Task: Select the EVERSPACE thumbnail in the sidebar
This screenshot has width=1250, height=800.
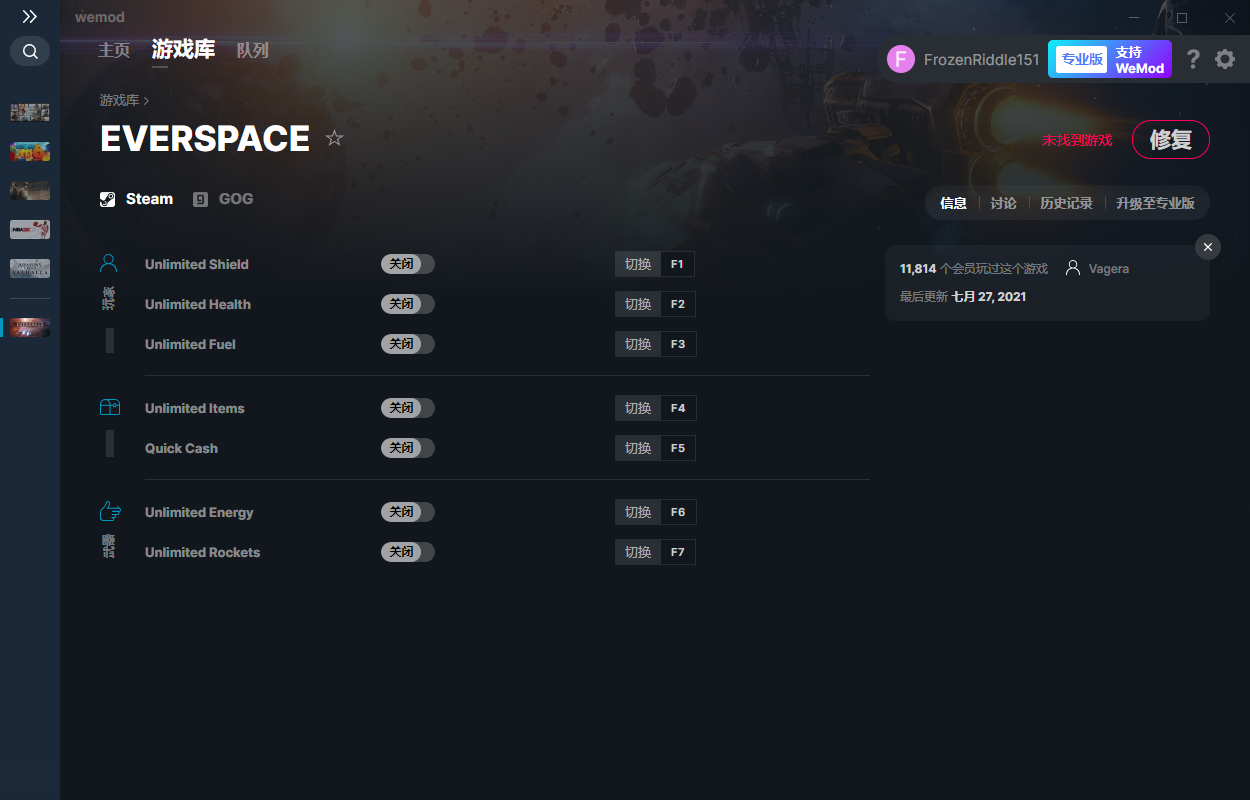Action: [x=30, y=327]
